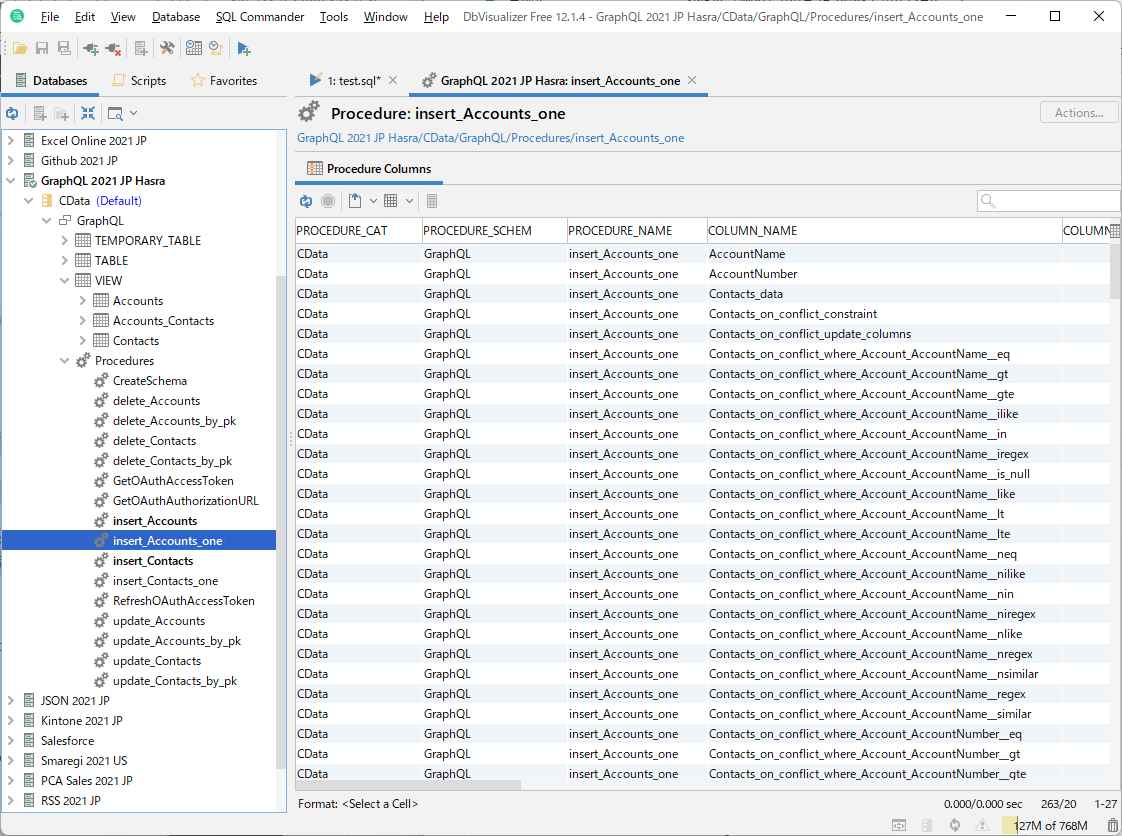Click the Create Database Connection toolbar icon

141,48
